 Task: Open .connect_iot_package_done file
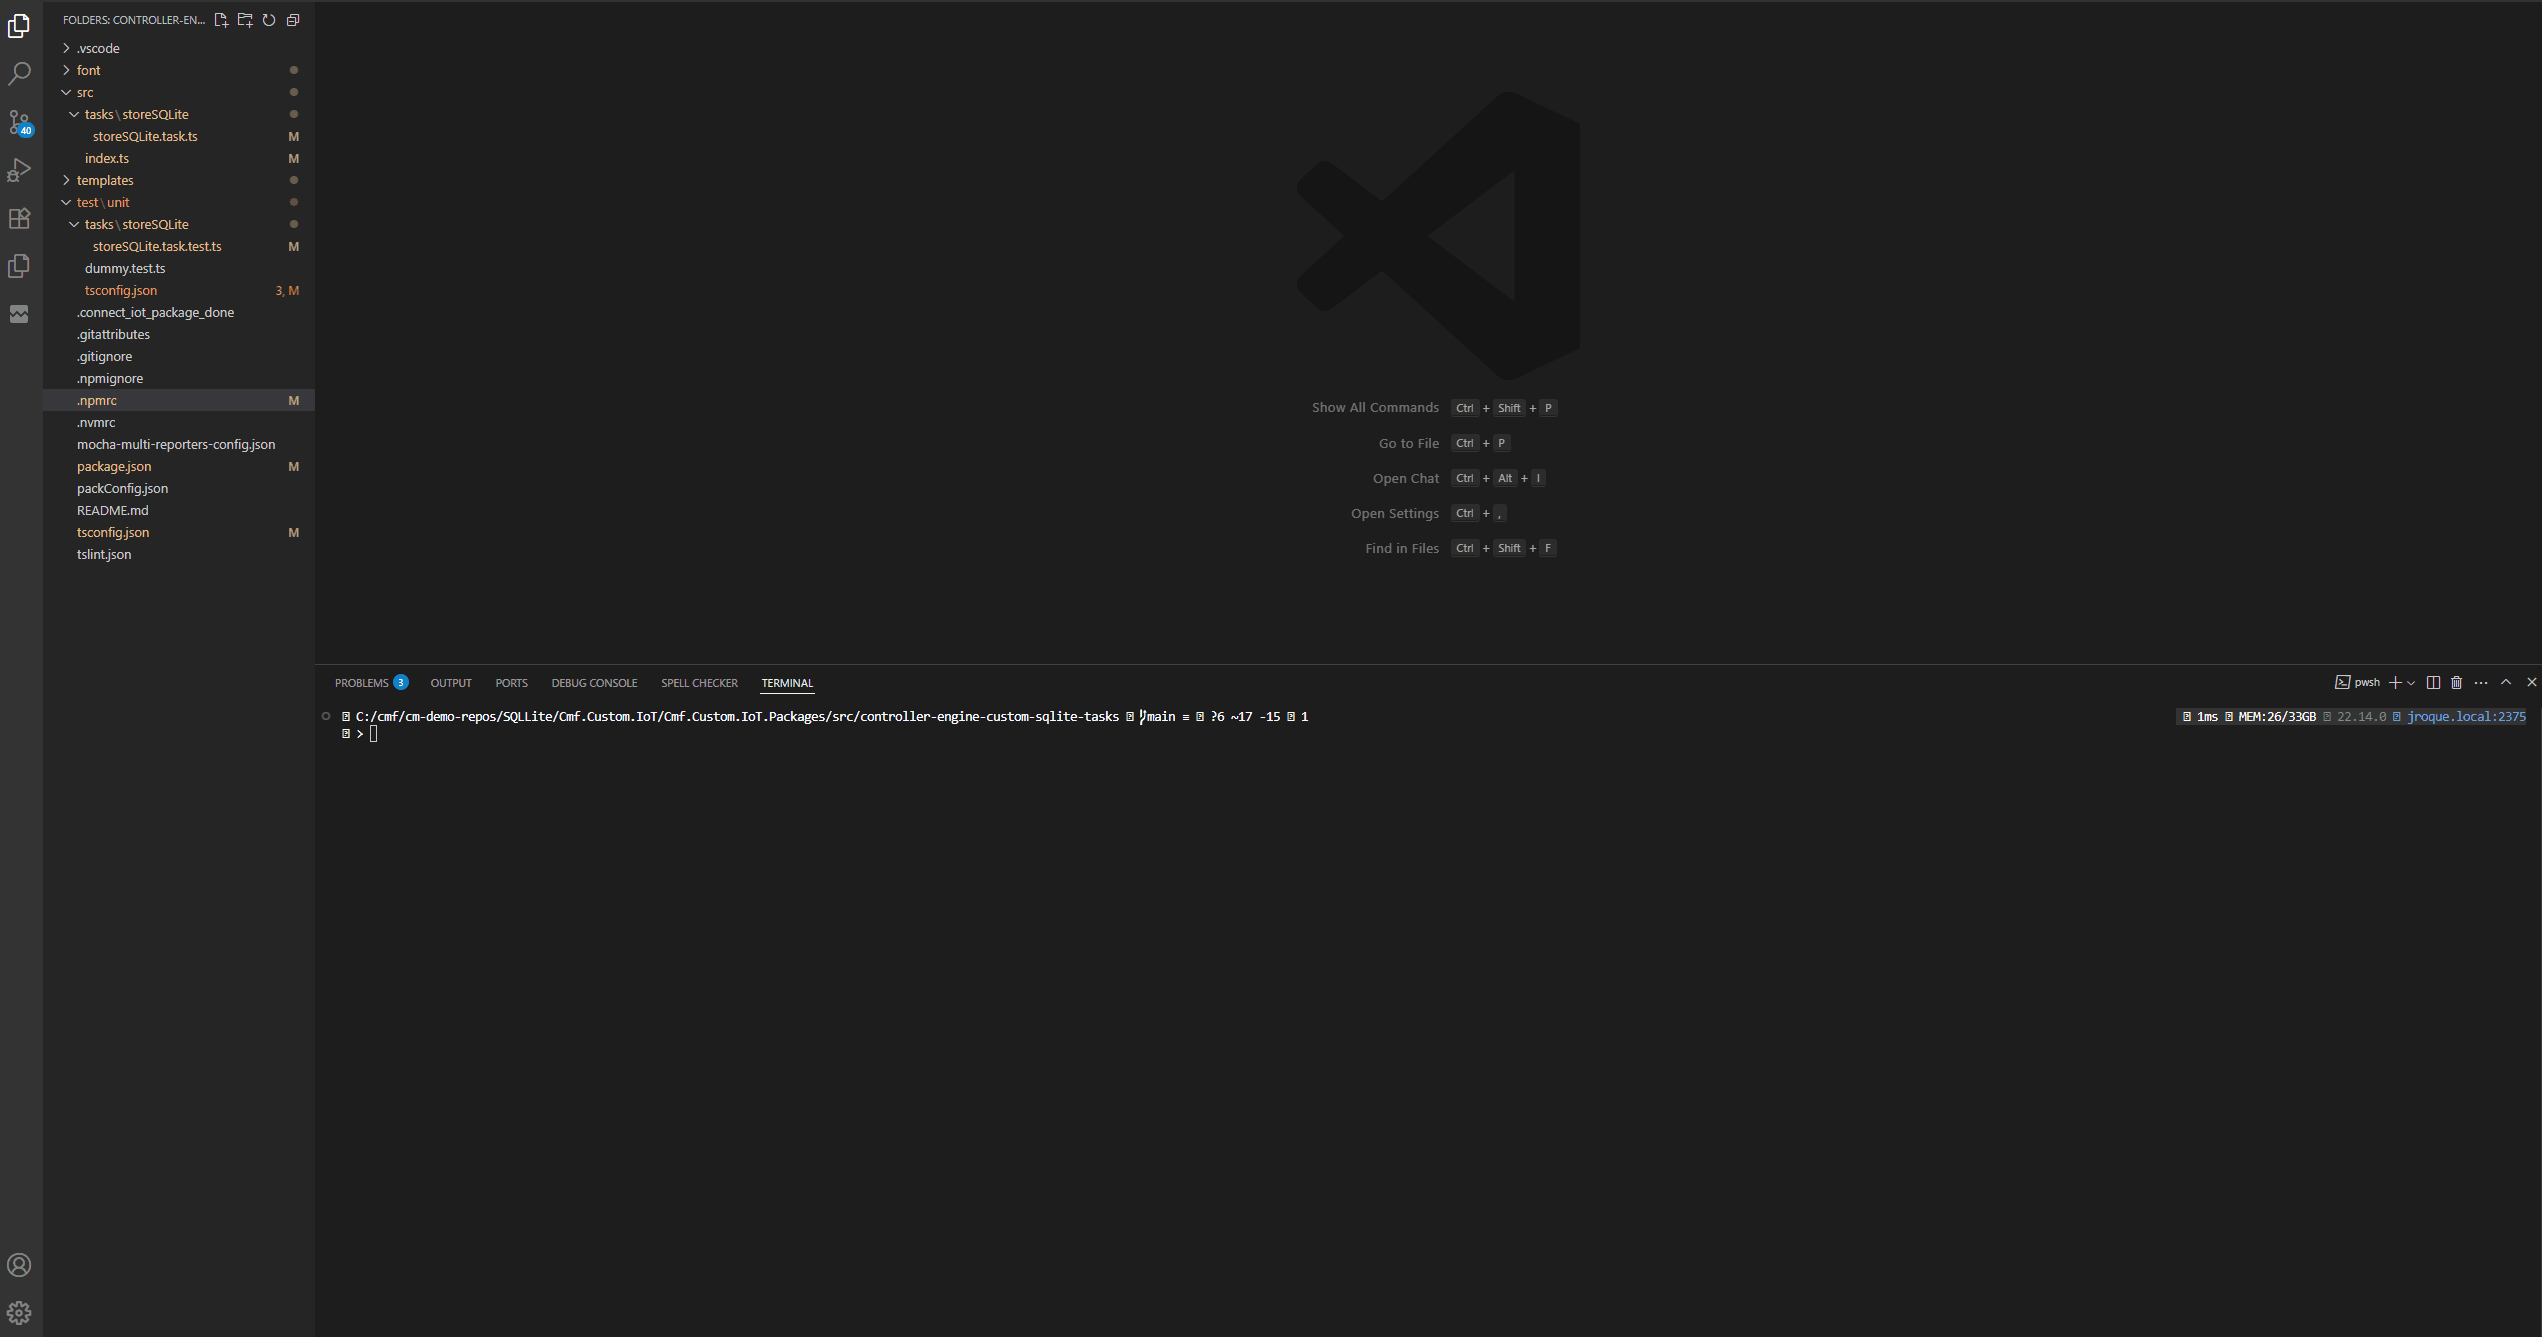point(179,312)
